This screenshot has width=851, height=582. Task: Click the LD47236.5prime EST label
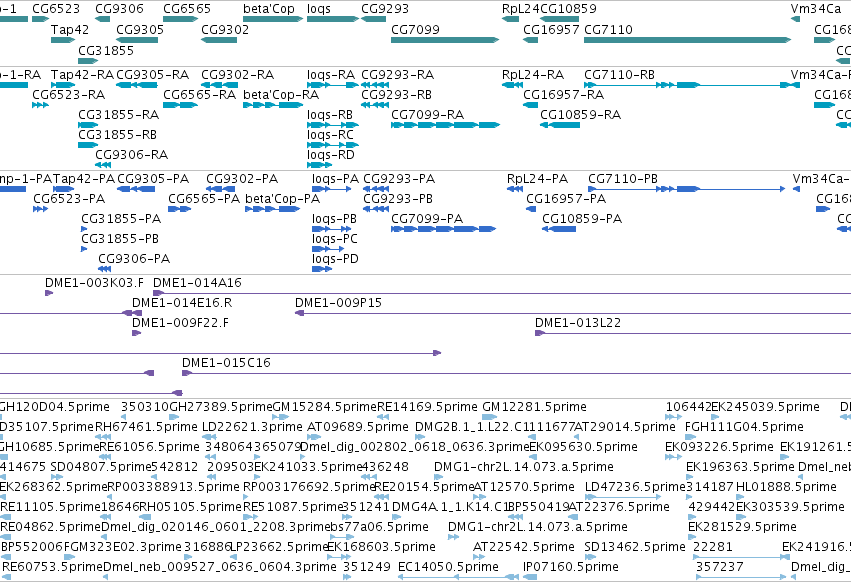coord(636,486)
